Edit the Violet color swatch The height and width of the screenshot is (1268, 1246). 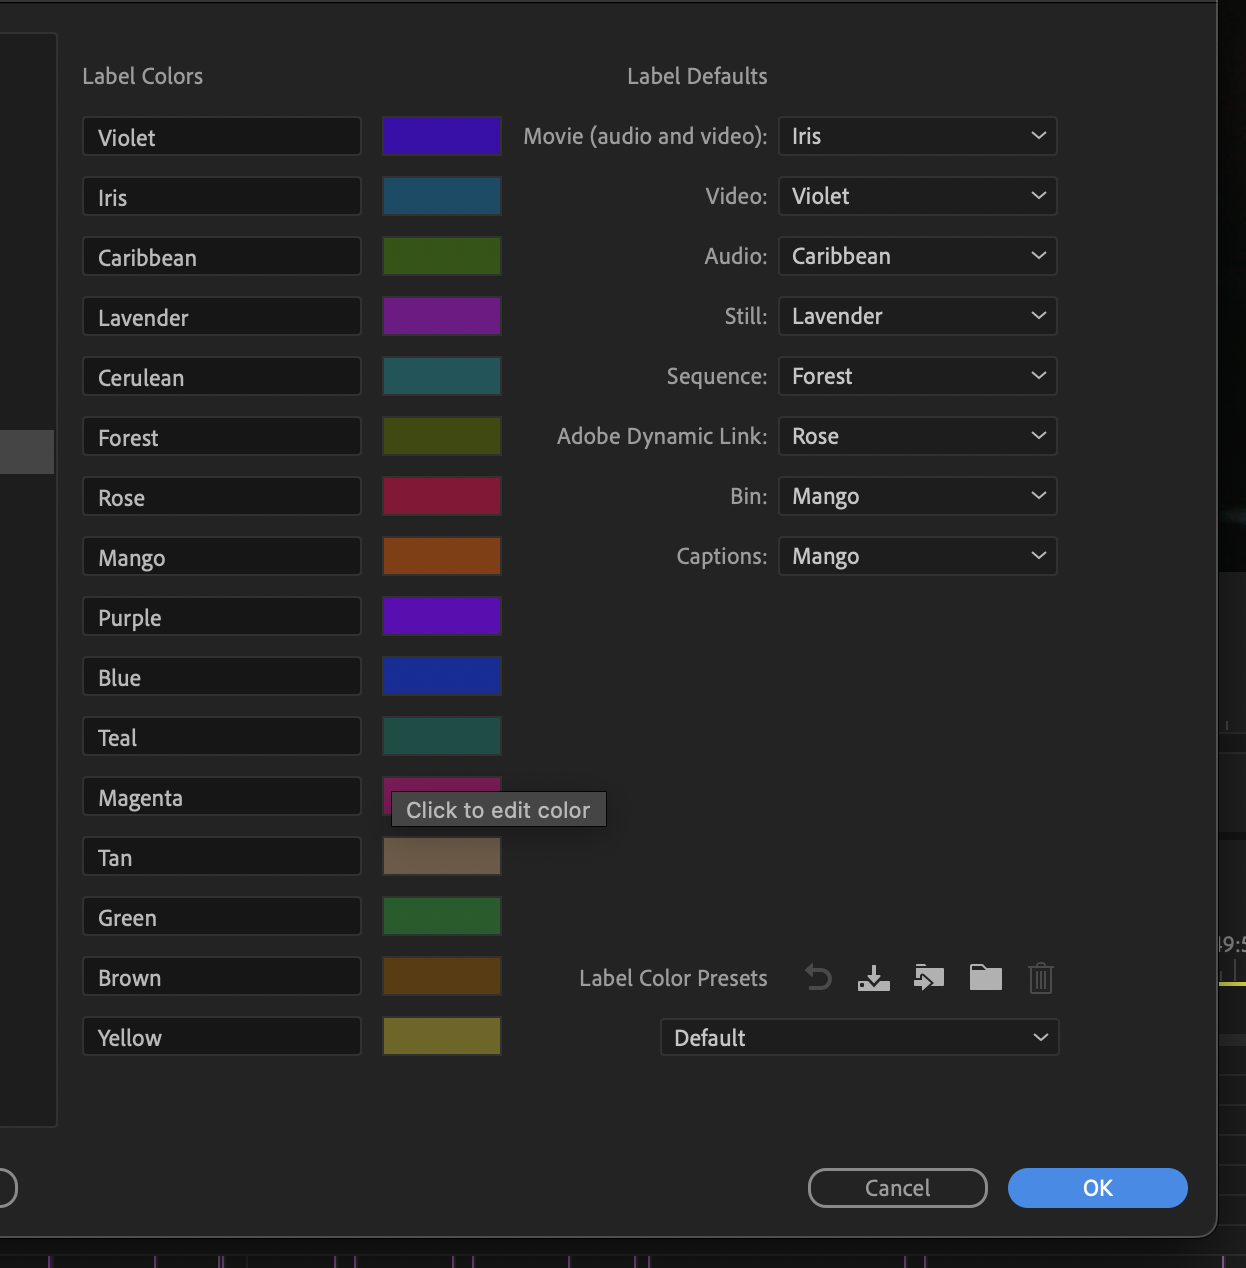[441, 136]
